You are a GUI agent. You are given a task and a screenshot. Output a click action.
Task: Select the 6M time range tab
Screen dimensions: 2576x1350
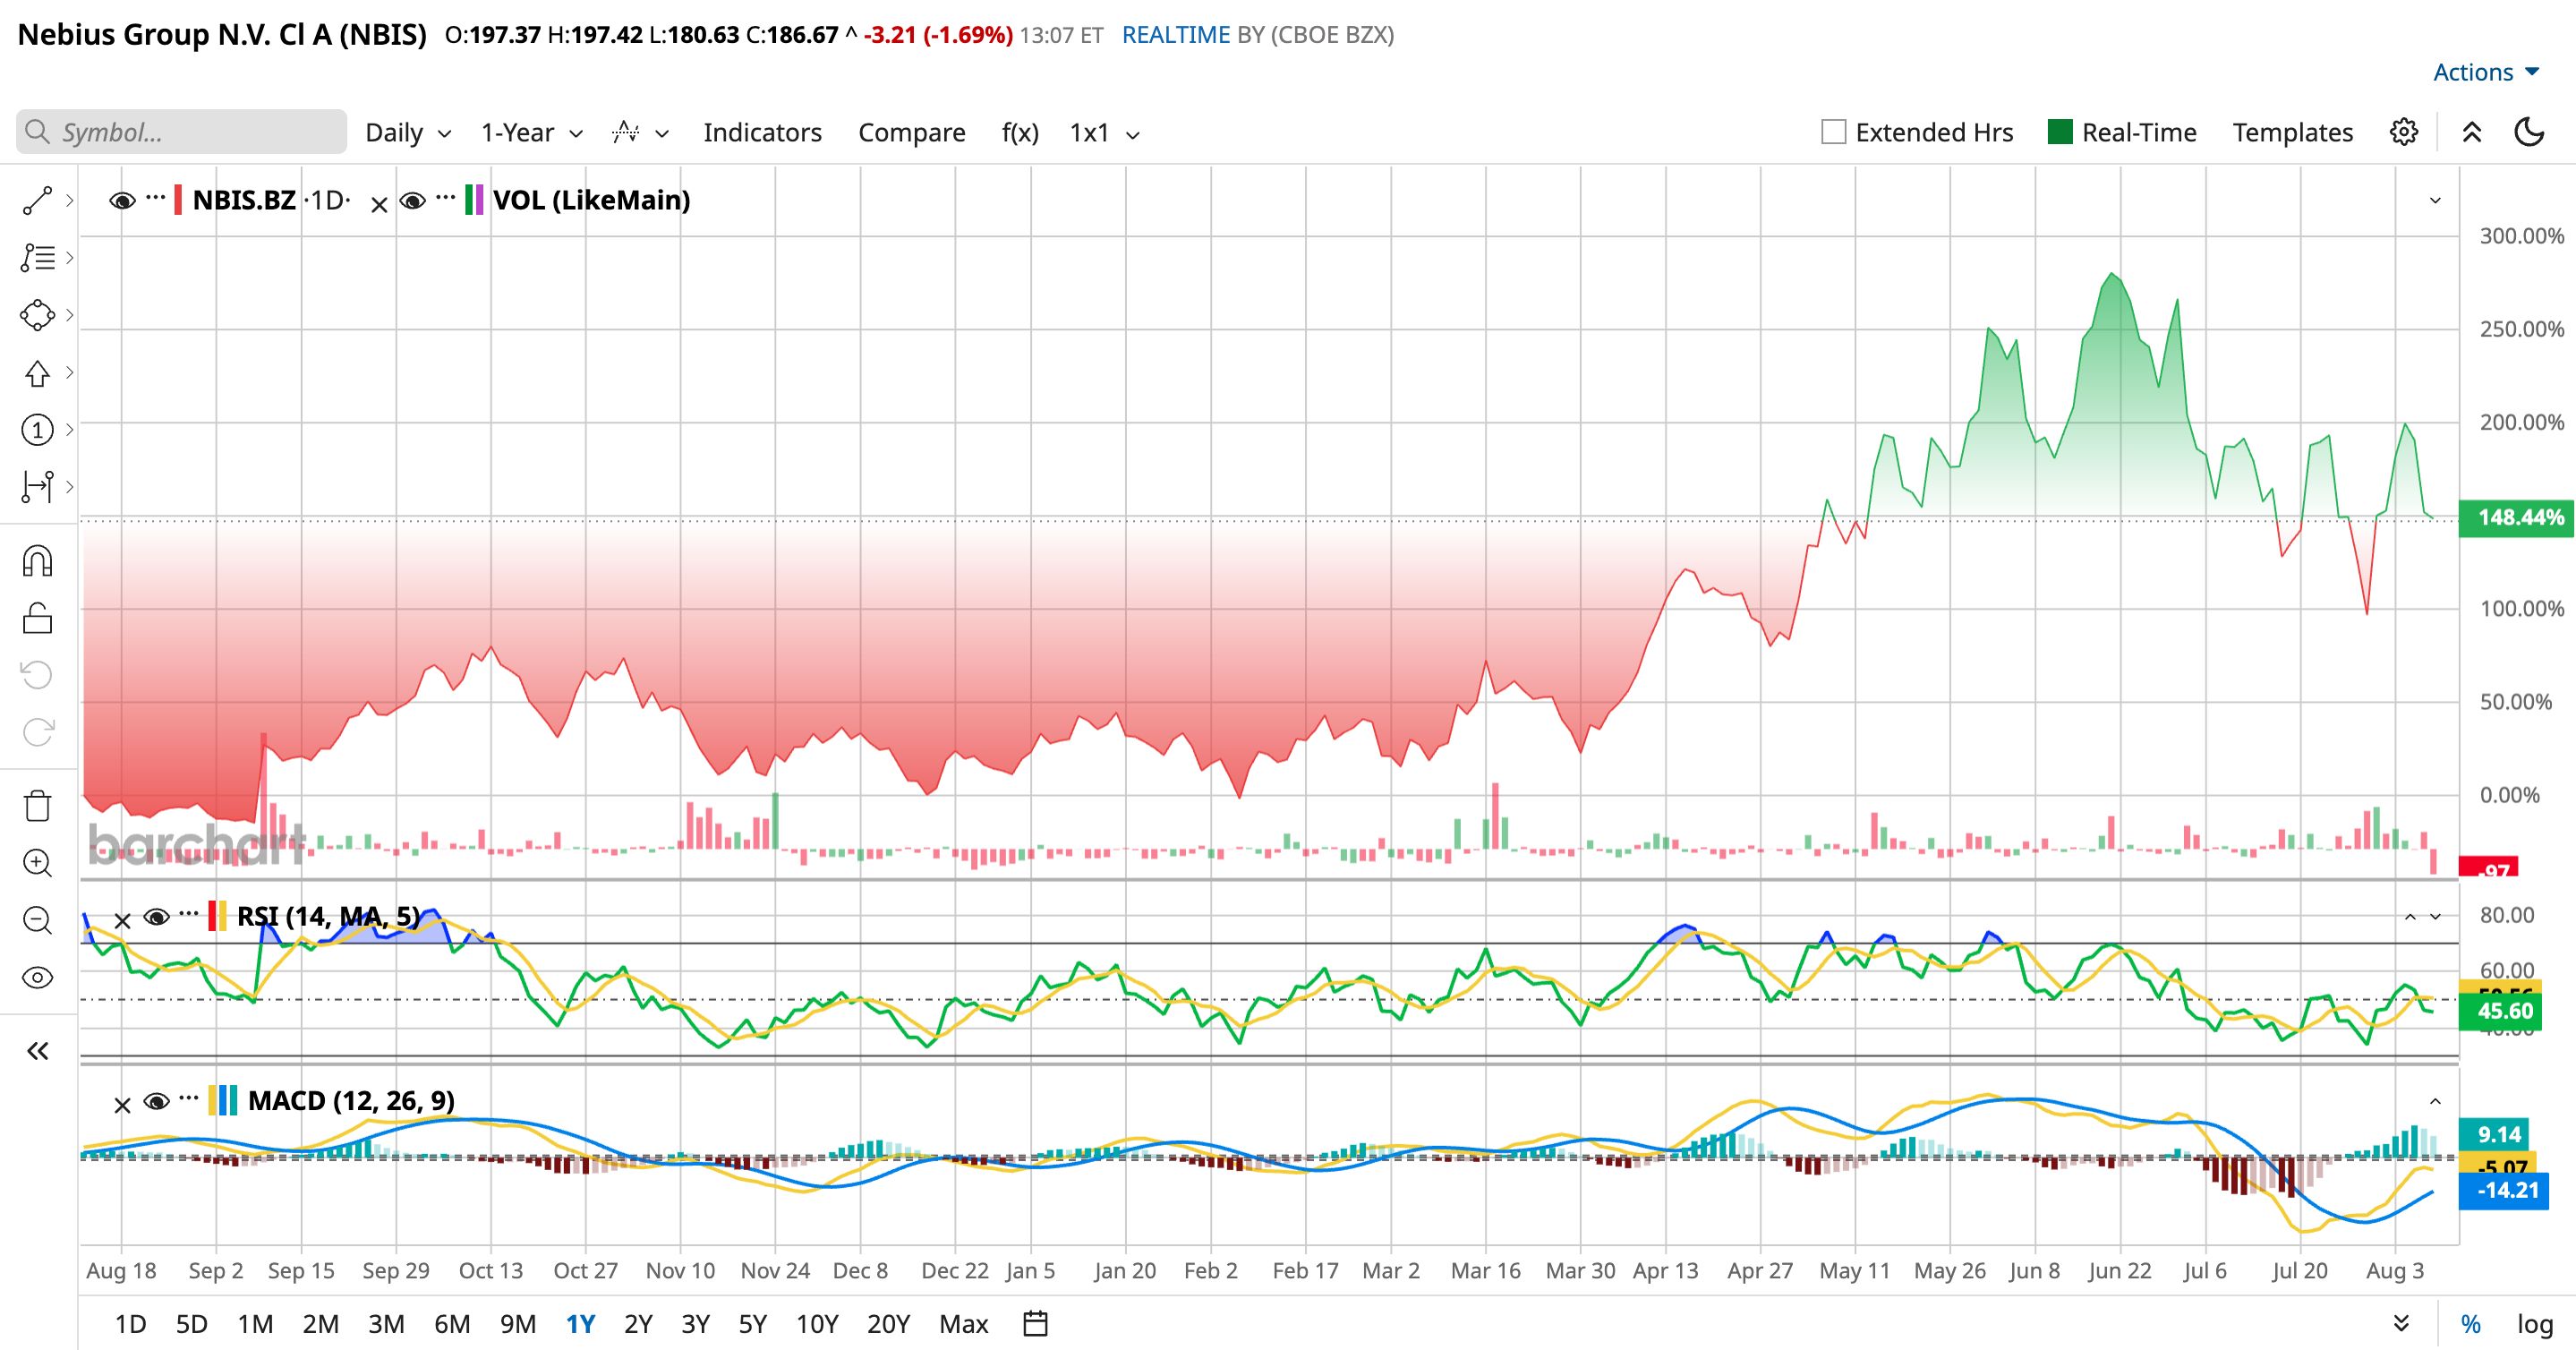tap(452, 1324)
